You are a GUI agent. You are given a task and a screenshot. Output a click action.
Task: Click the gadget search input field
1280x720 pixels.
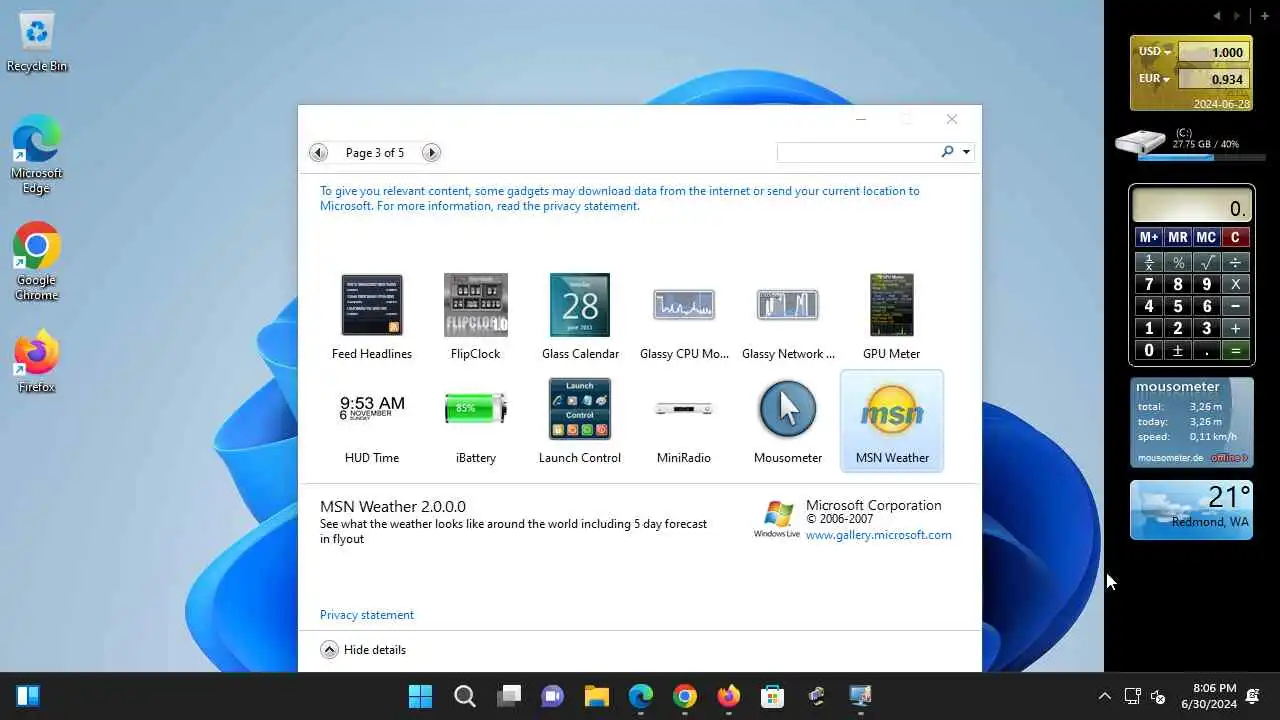858,152
